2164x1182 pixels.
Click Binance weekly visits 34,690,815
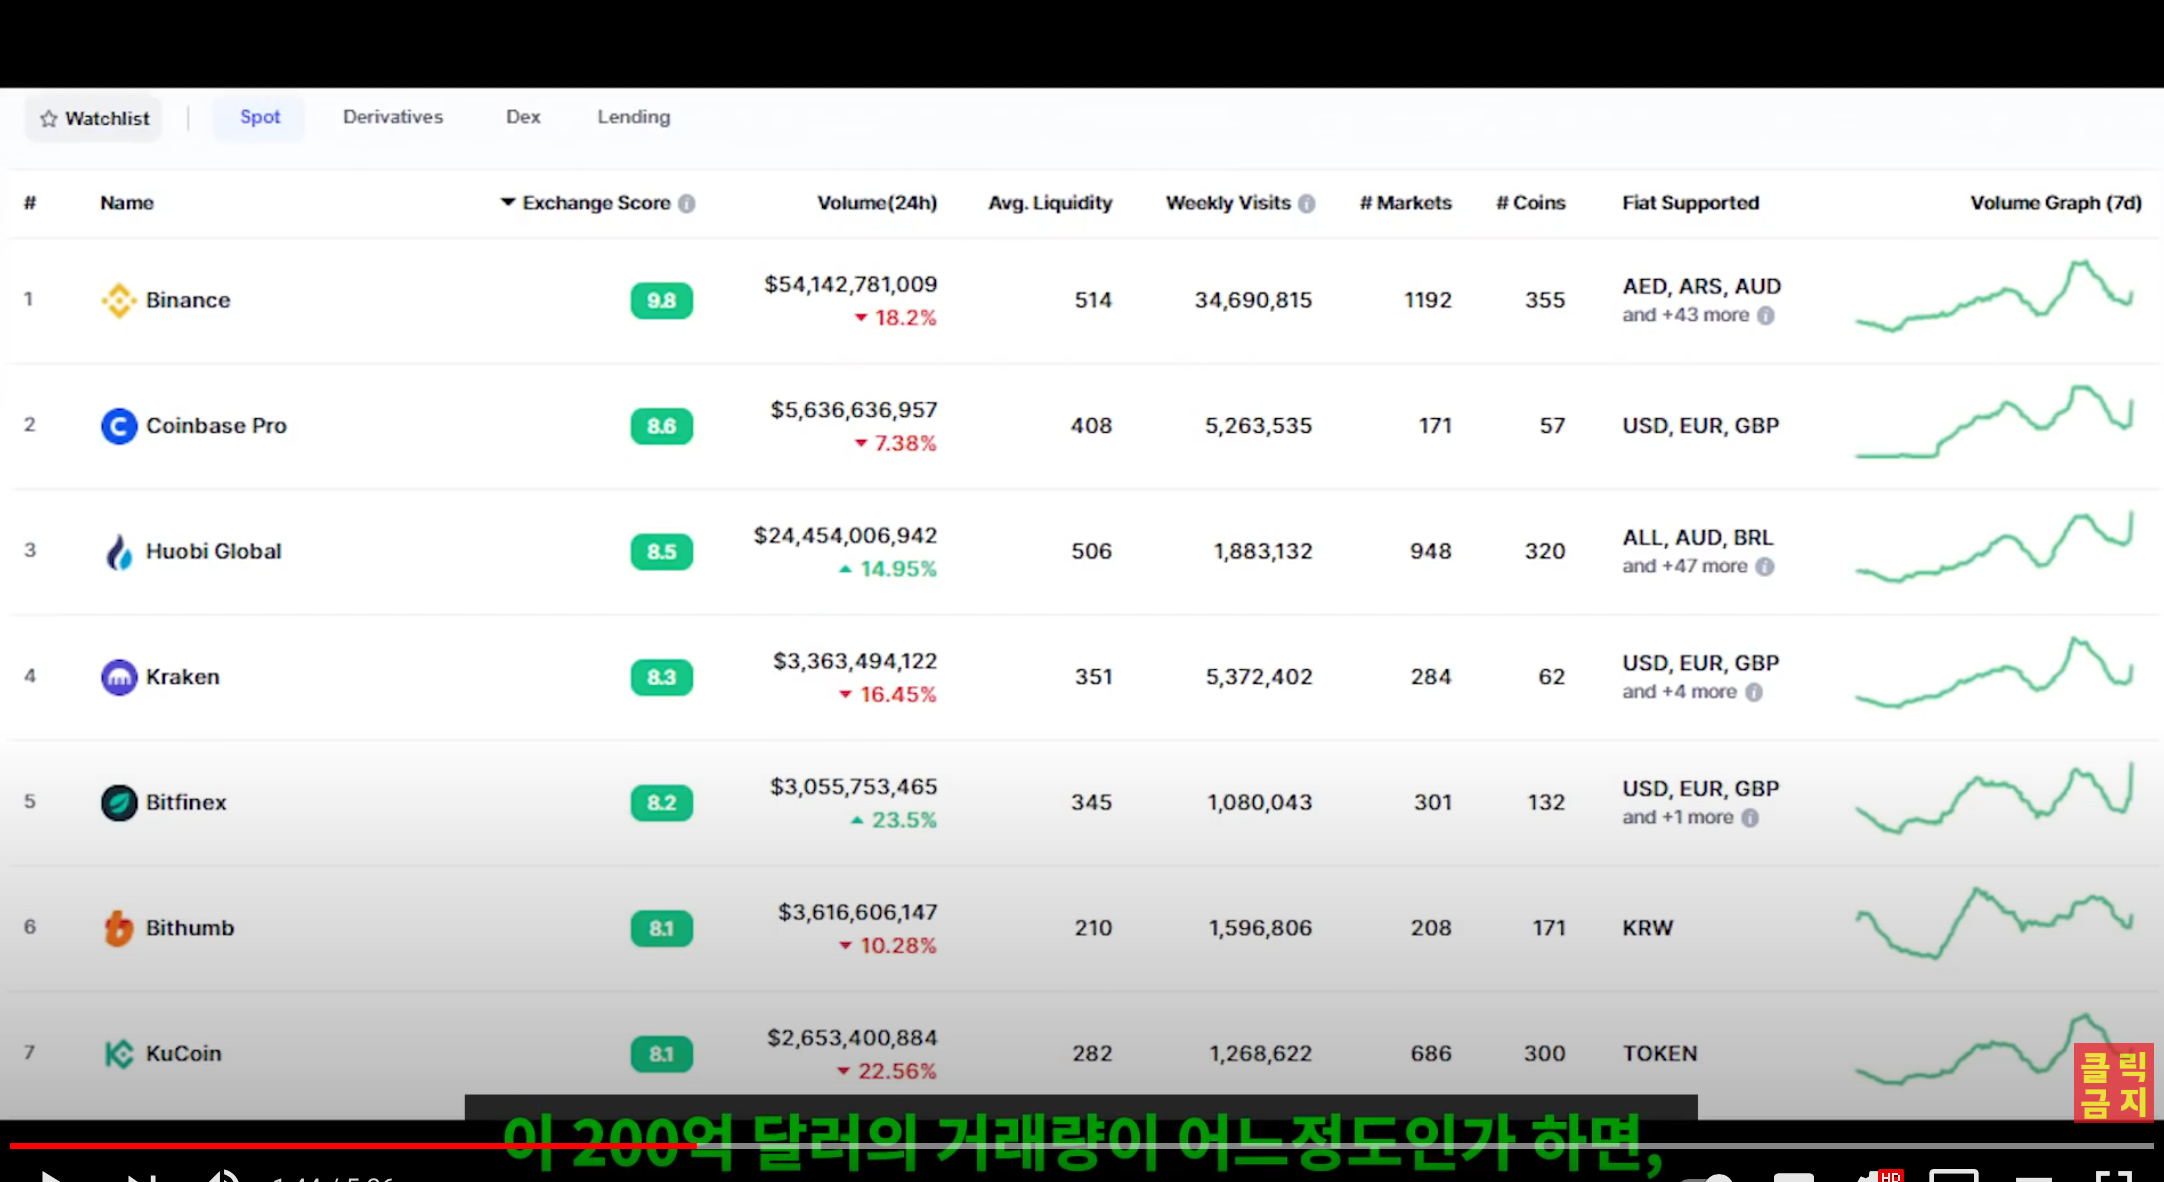tap(1253, 300)
